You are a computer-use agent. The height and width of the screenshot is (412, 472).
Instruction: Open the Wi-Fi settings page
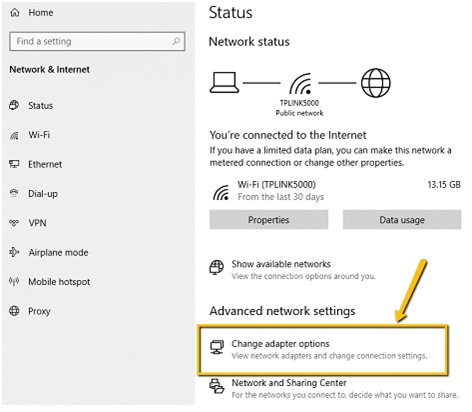pos(39,135)
